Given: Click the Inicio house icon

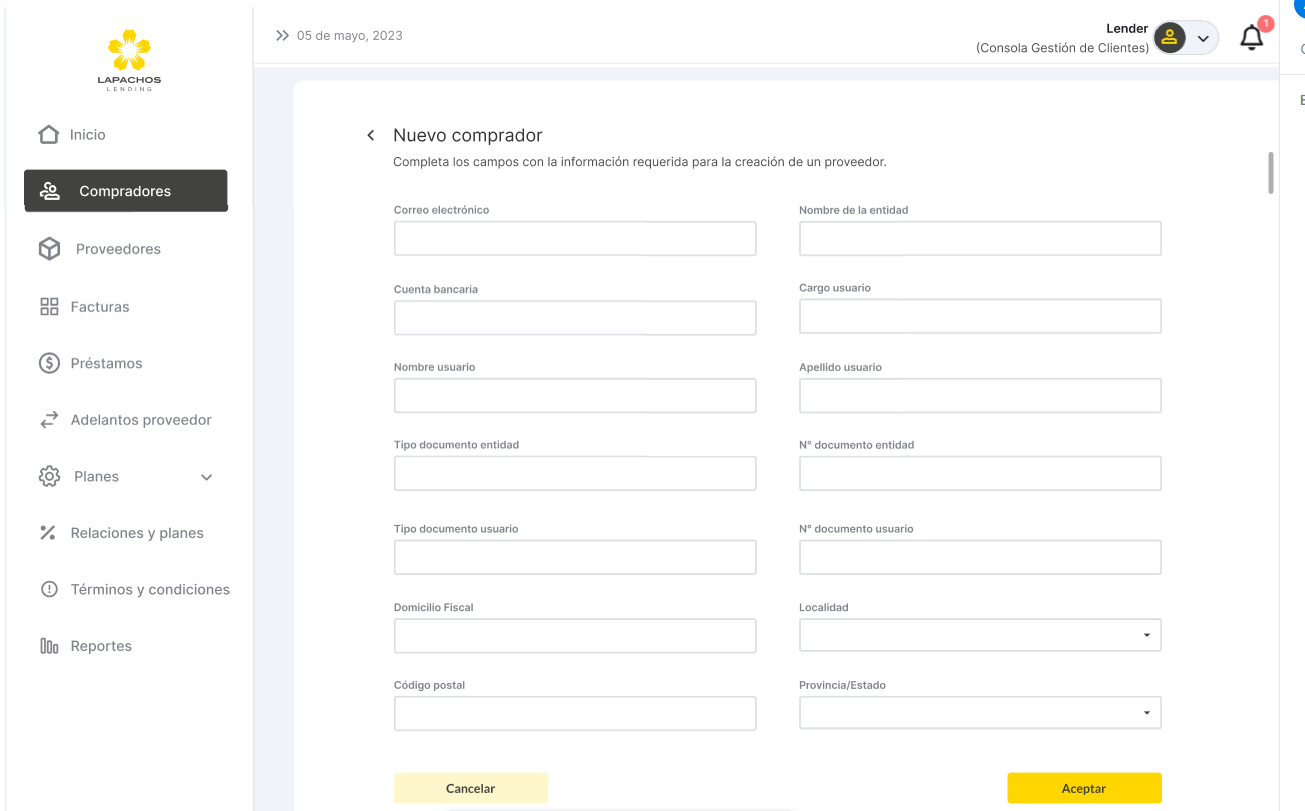Looking at the screenshot, I should [x=48, y=134].
